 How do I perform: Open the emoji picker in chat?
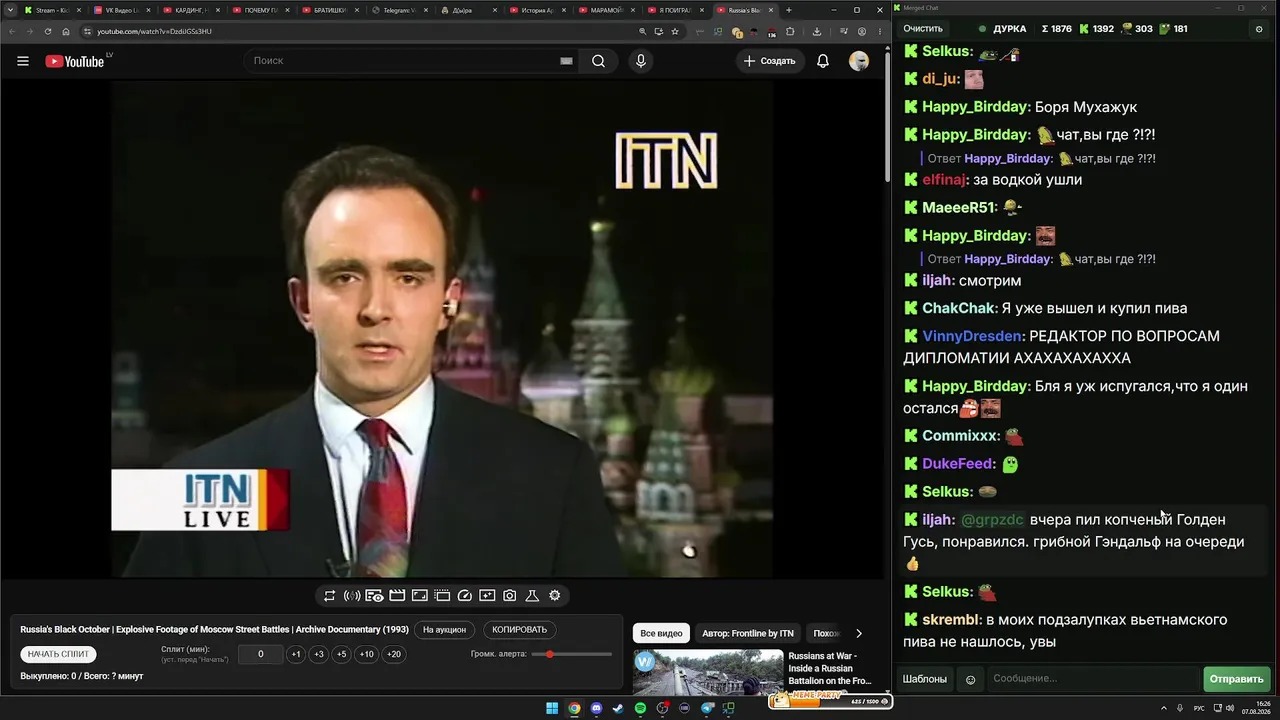[970, 680]
